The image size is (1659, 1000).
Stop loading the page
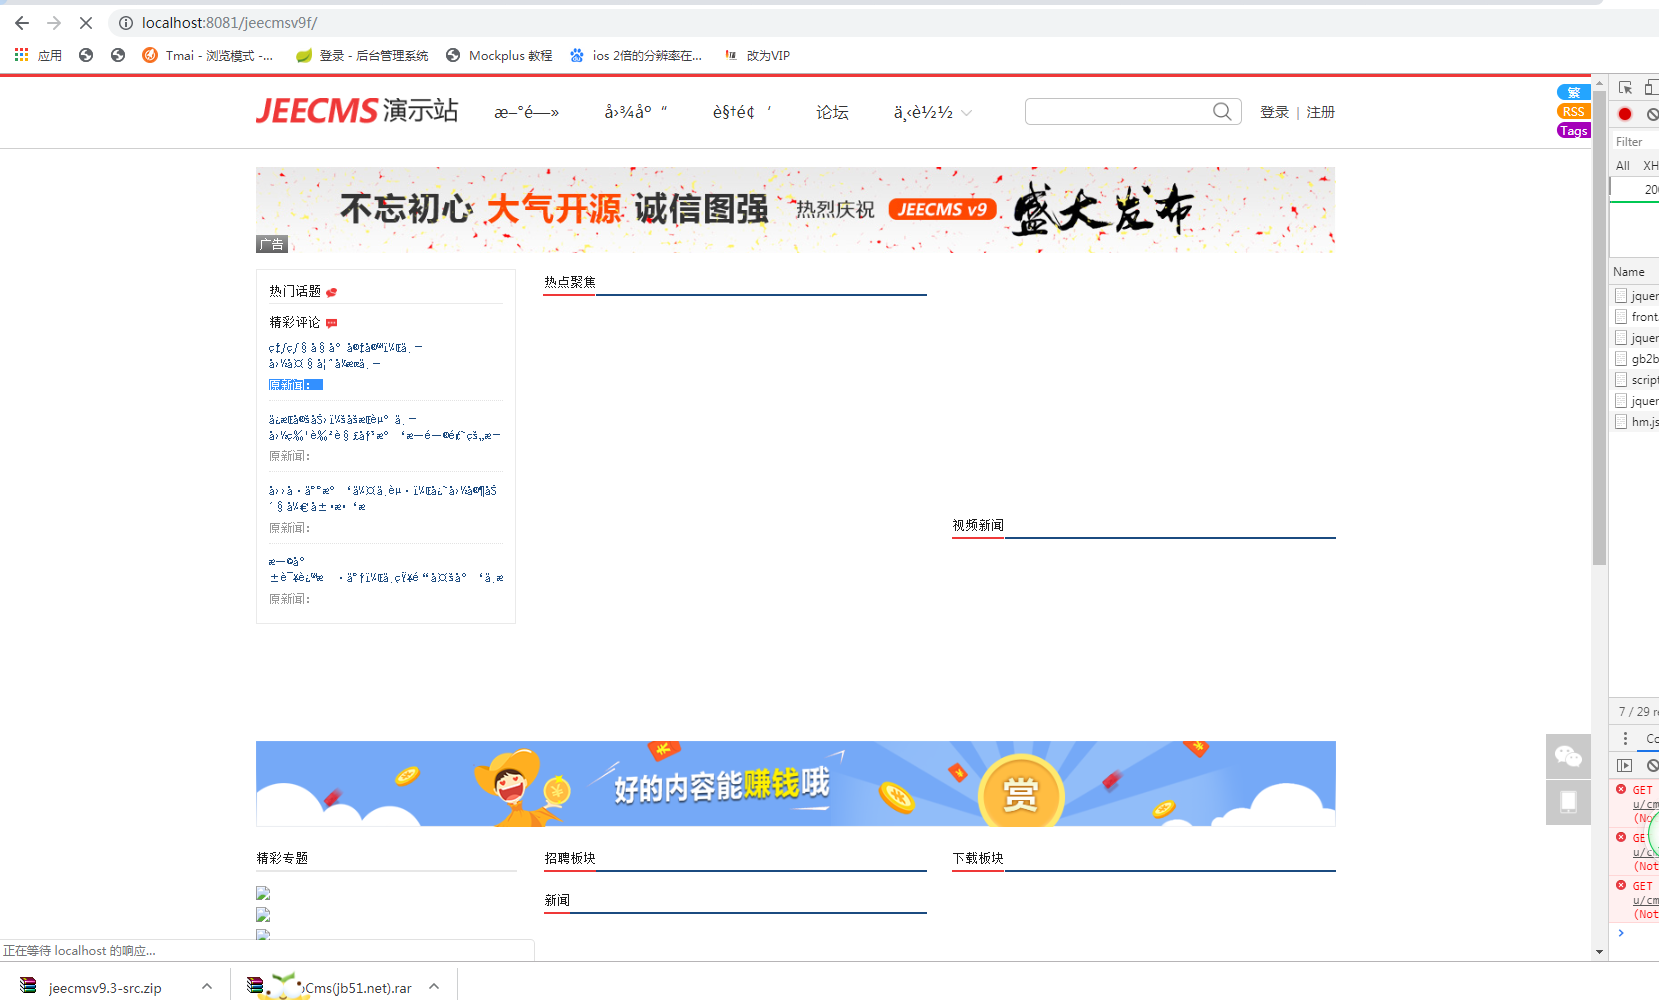(86, 23)
